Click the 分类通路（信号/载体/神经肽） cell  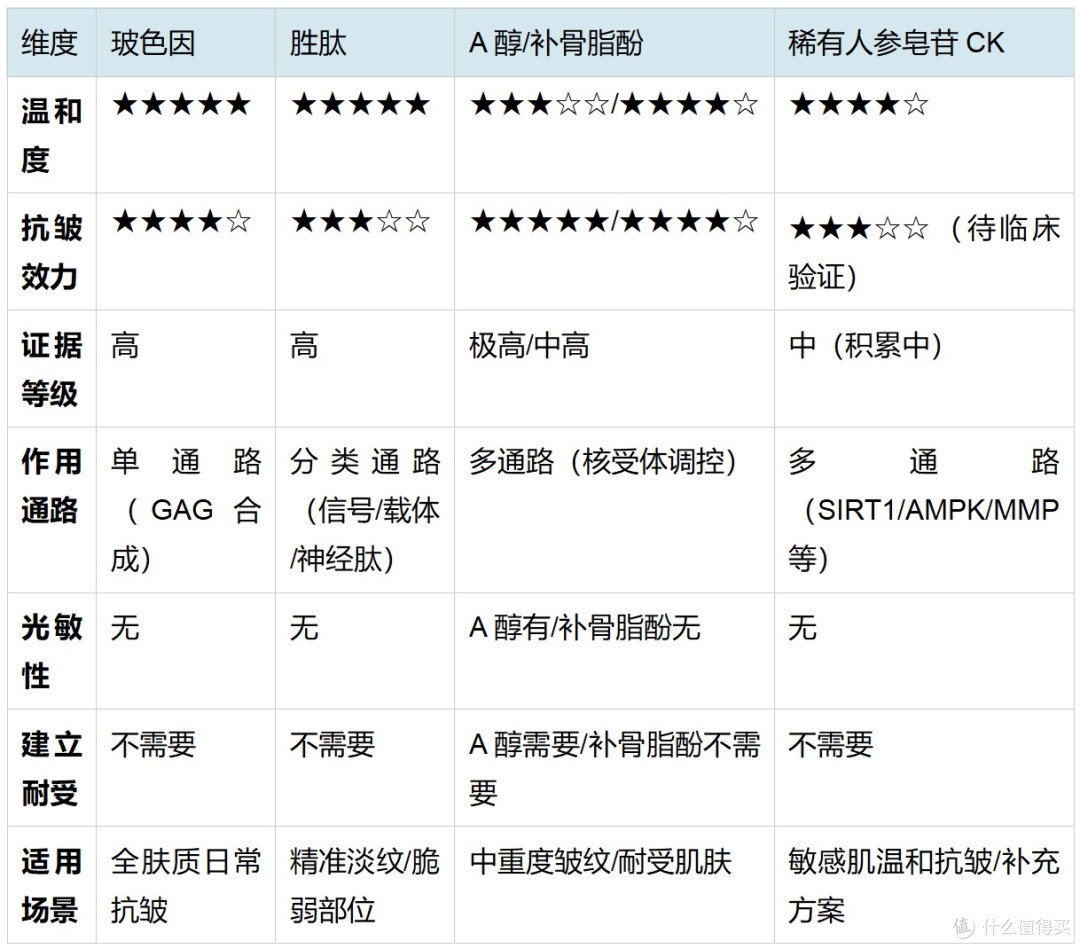click(365, 510)
